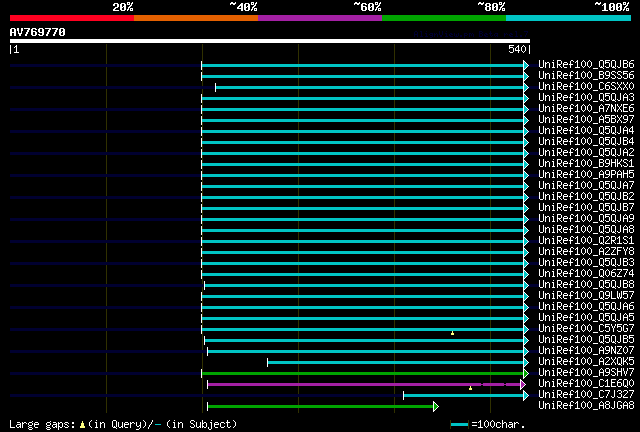Click the cyan ~100% identity legend segment
The width and height of the screenshot is (640, 432).
568,18
